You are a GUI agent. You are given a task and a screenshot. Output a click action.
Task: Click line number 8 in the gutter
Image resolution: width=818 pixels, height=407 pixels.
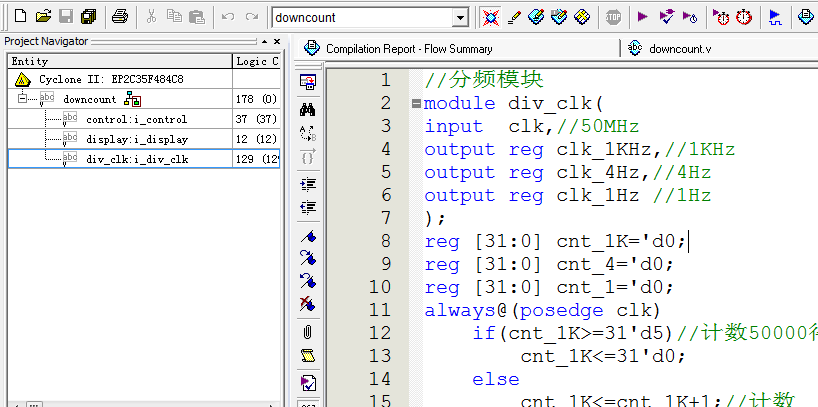pyautogui.click(x=386, y=241)
